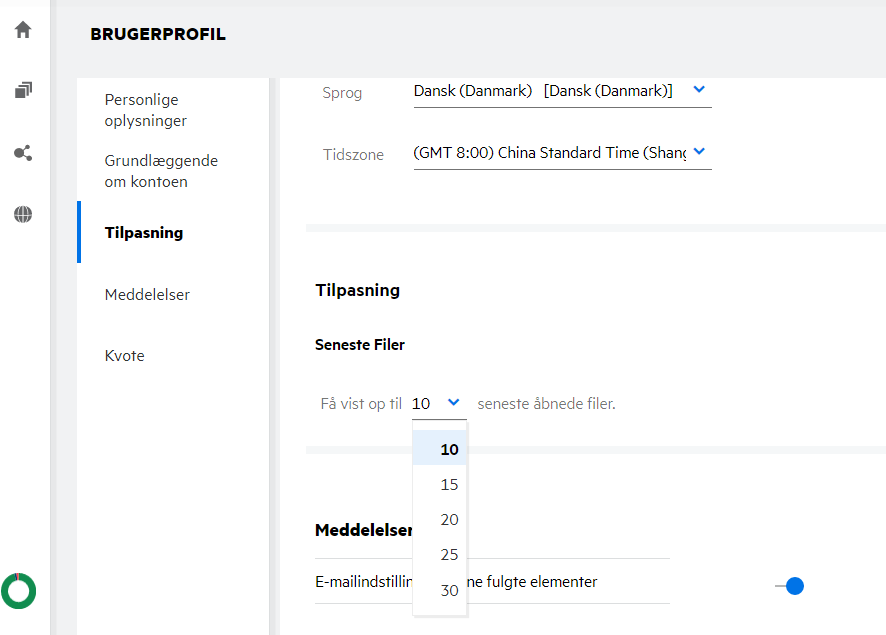Select the Tilpasning side tab

(x=144, y=233)
